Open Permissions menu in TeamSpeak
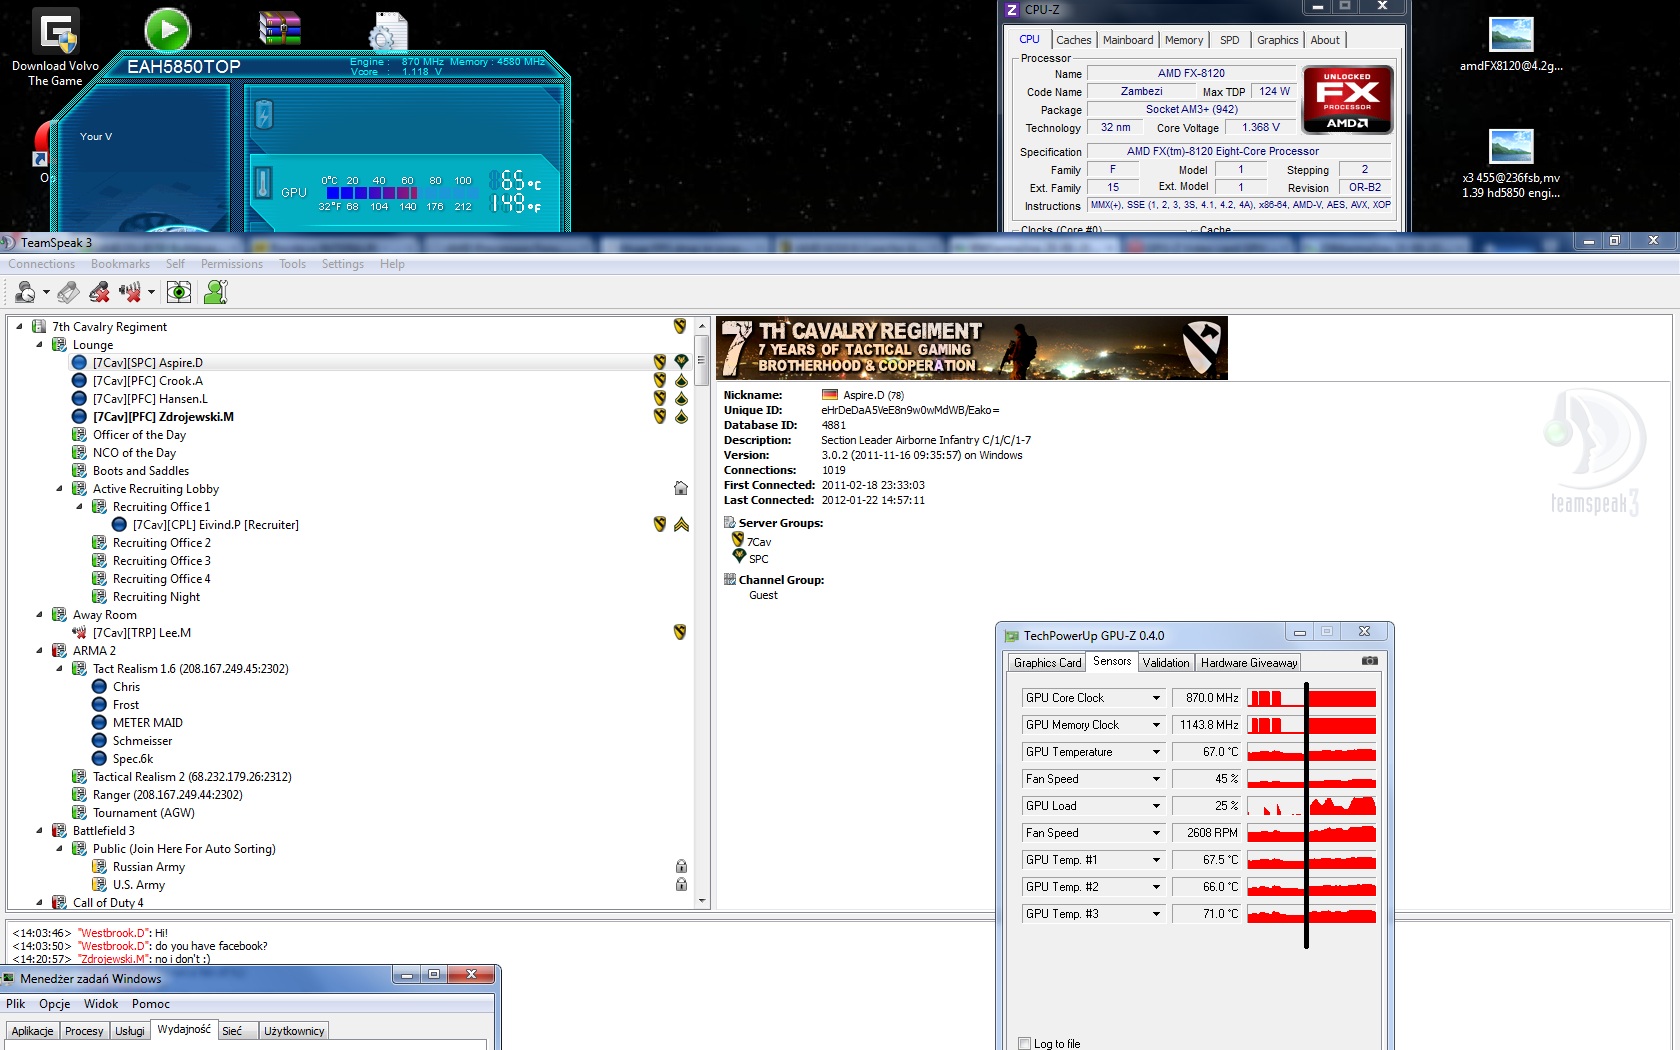1680x1050 pixels. click(x=231, y=264)
